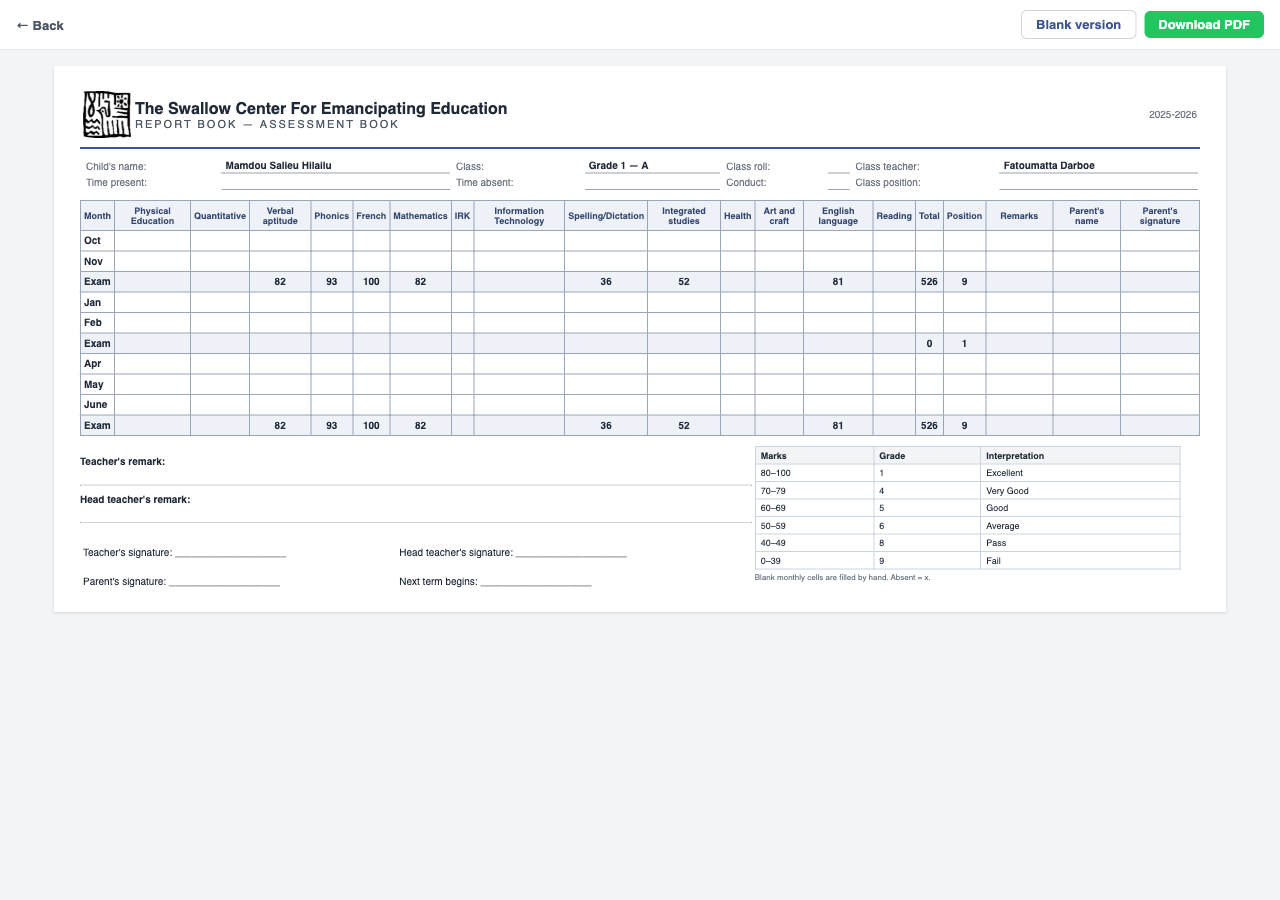Click the June month row label

tap(95, 405)
